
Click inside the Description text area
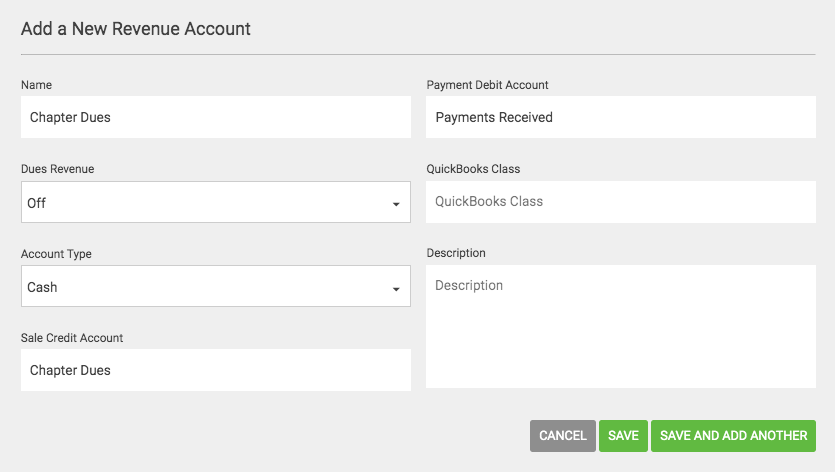click(x=620, y=327)
